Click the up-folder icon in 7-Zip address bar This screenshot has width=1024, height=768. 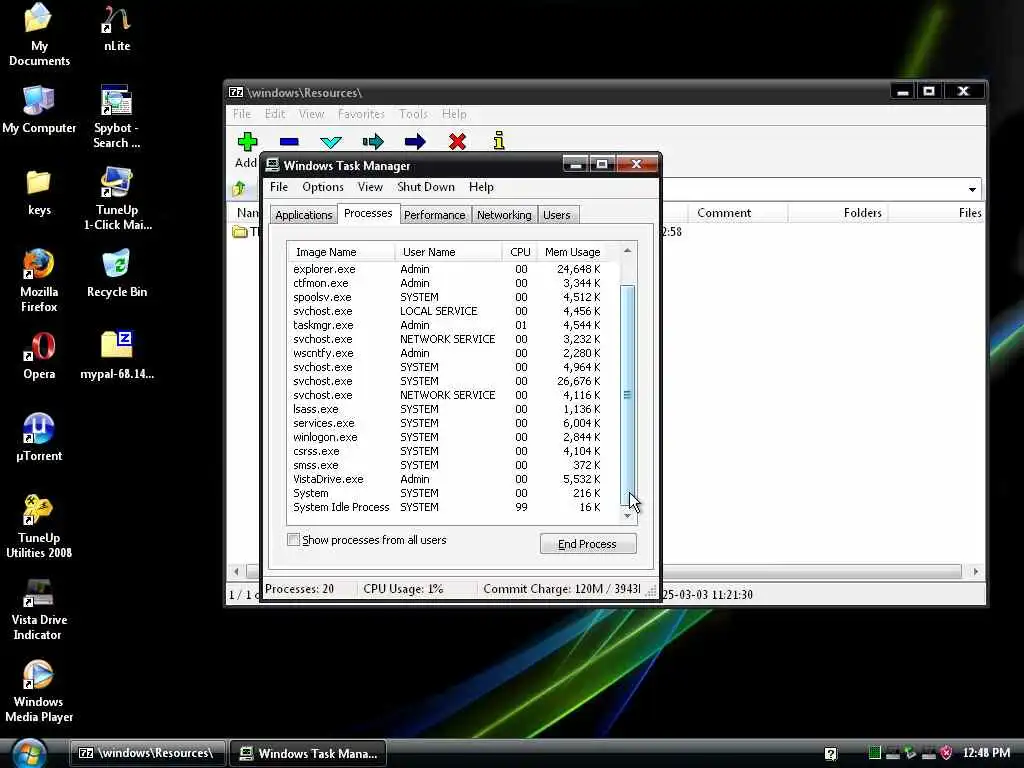pyautogui.click(x=239, y=189)
